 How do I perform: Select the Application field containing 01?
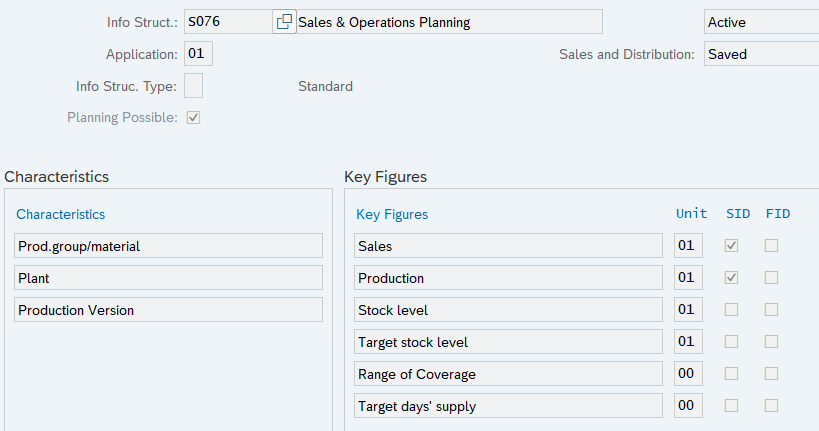(x=198, y=54)
